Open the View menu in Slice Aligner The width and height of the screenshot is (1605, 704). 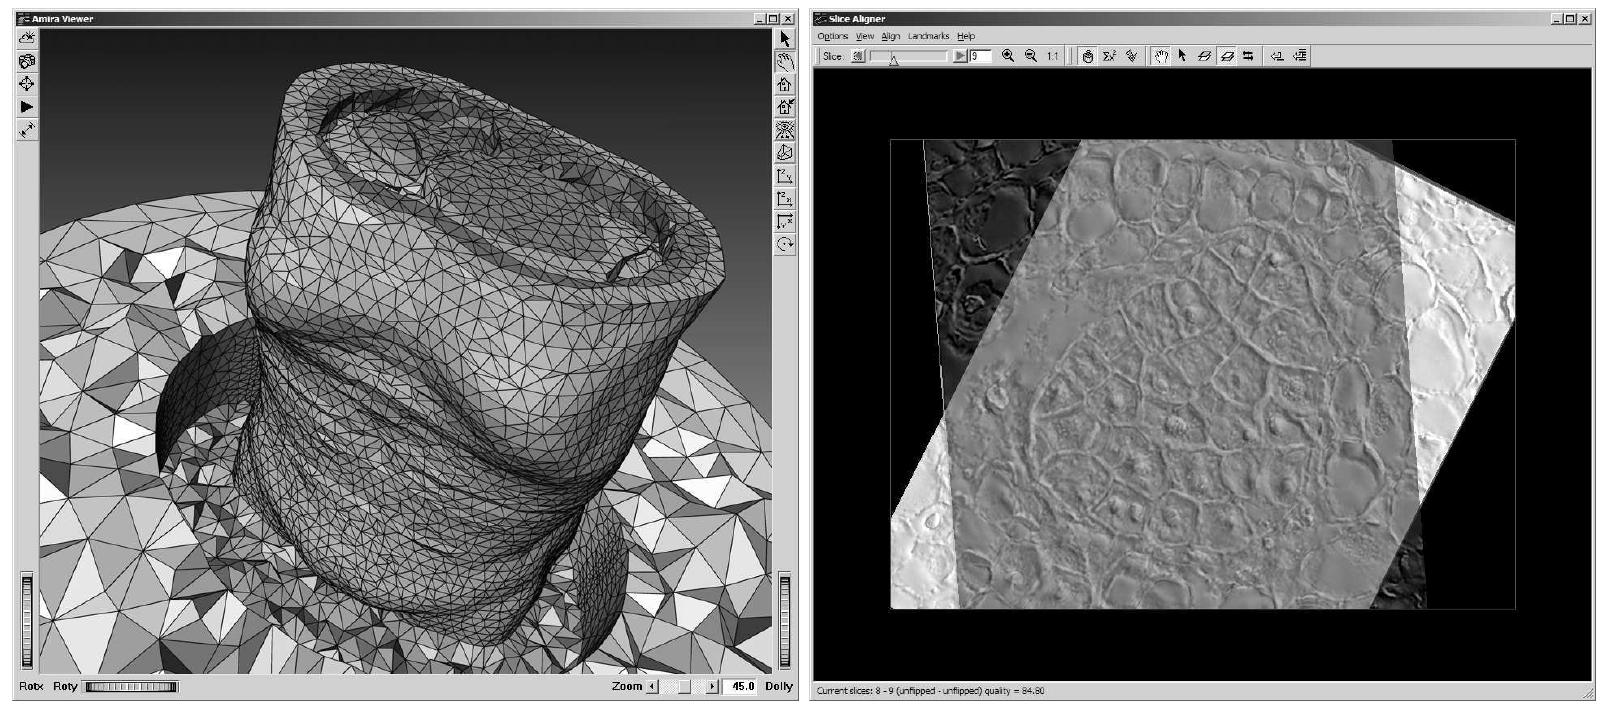pyautogui.click(x=865, y=36)
